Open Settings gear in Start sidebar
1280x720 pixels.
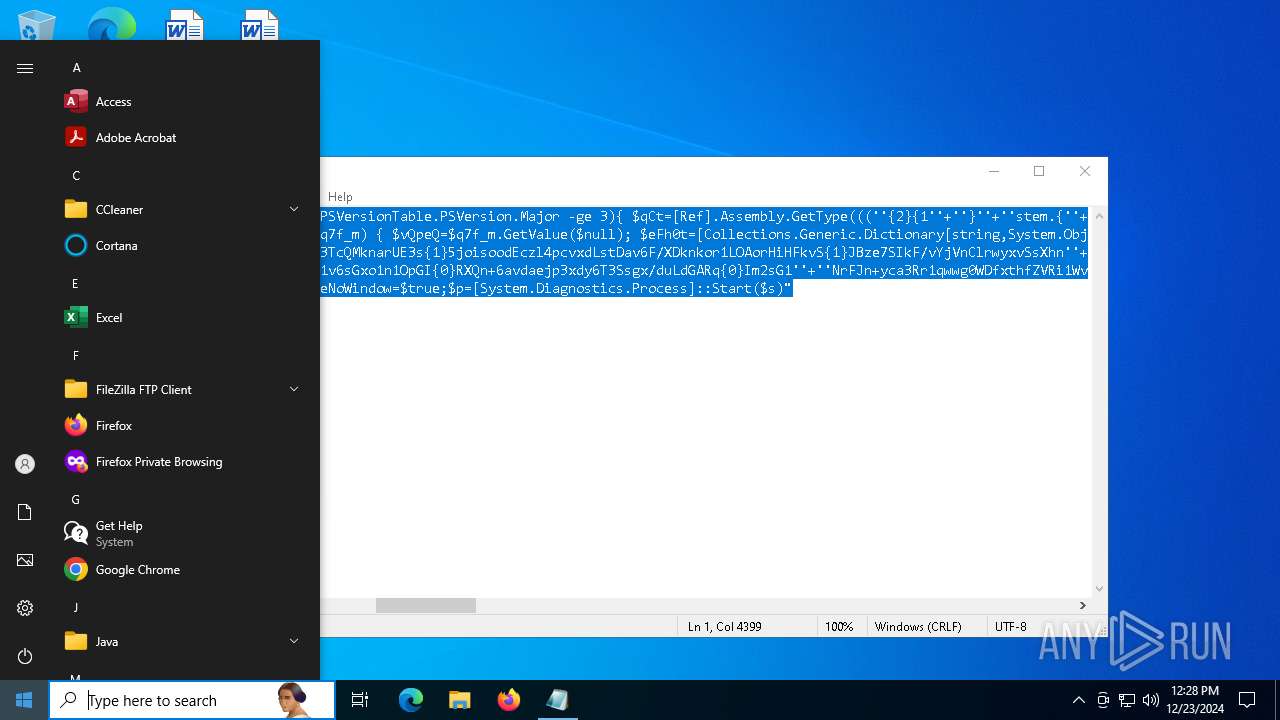(x=25, y=608)
